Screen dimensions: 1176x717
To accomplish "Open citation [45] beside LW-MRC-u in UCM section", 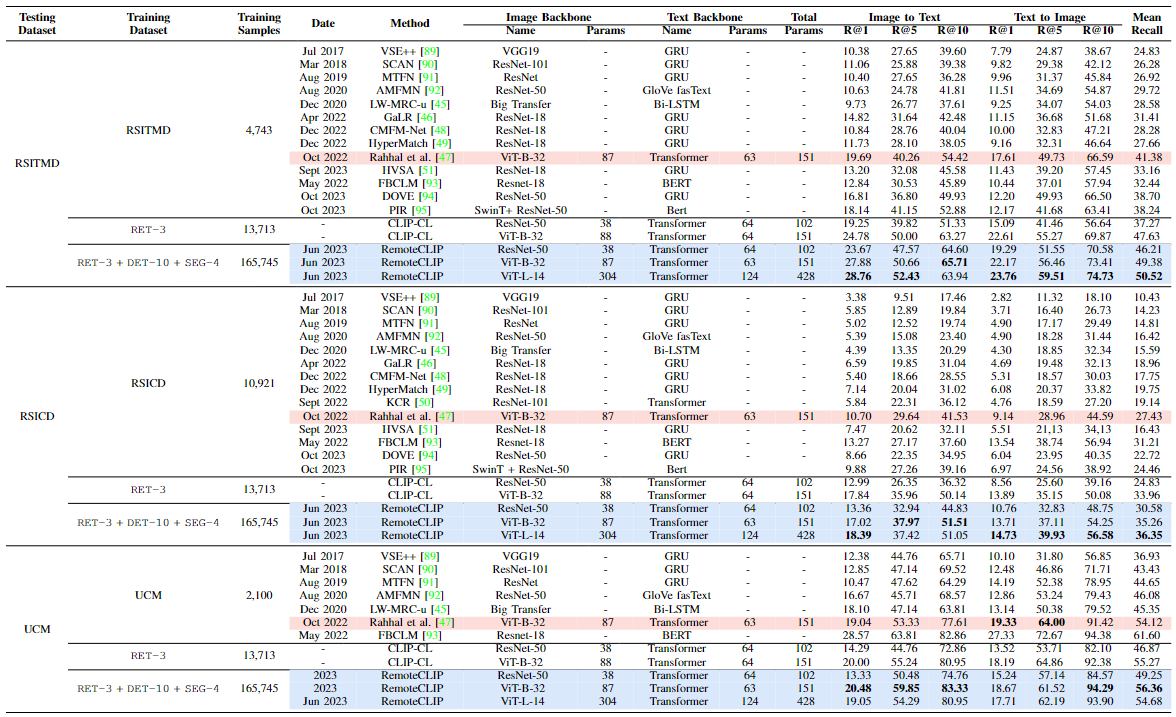I will [x=440, y=609].
